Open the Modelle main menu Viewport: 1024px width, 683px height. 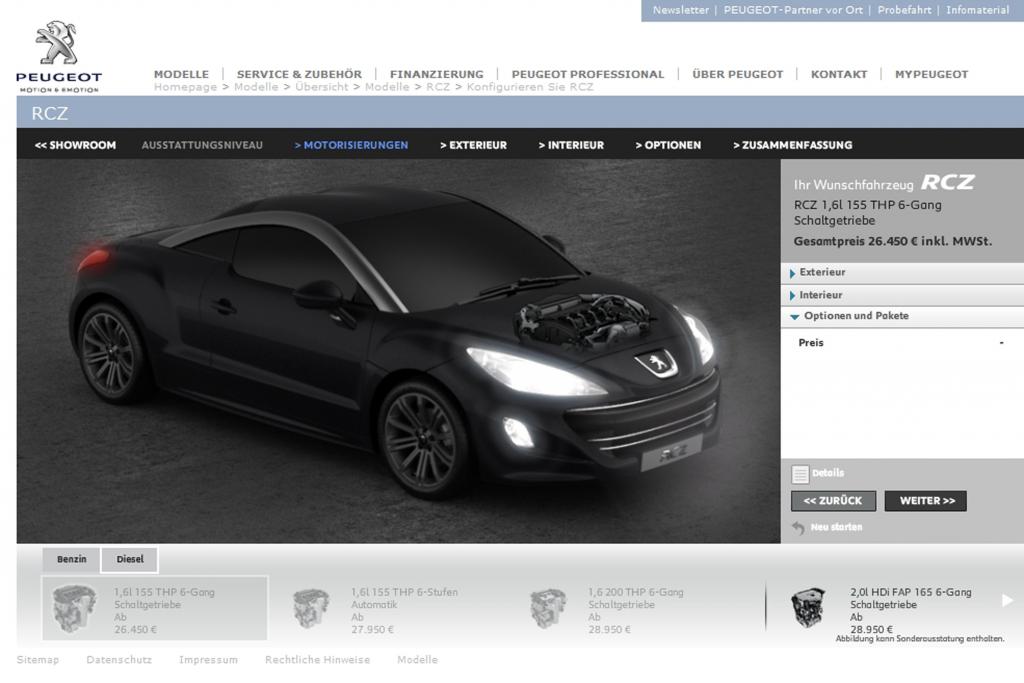(x=182, y=74)
